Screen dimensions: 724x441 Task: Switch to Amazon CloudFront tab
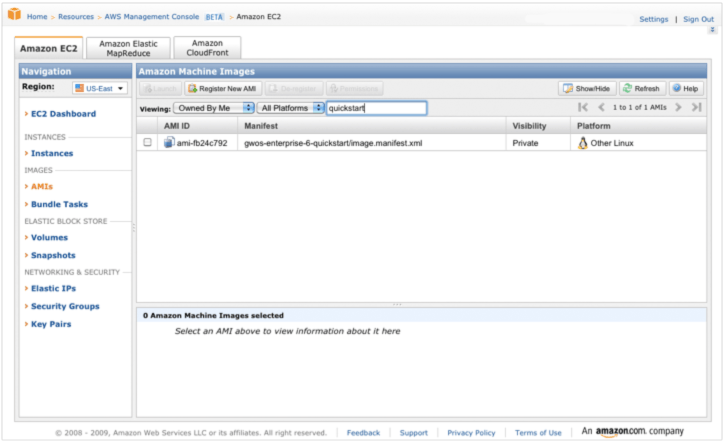point(207,48)
